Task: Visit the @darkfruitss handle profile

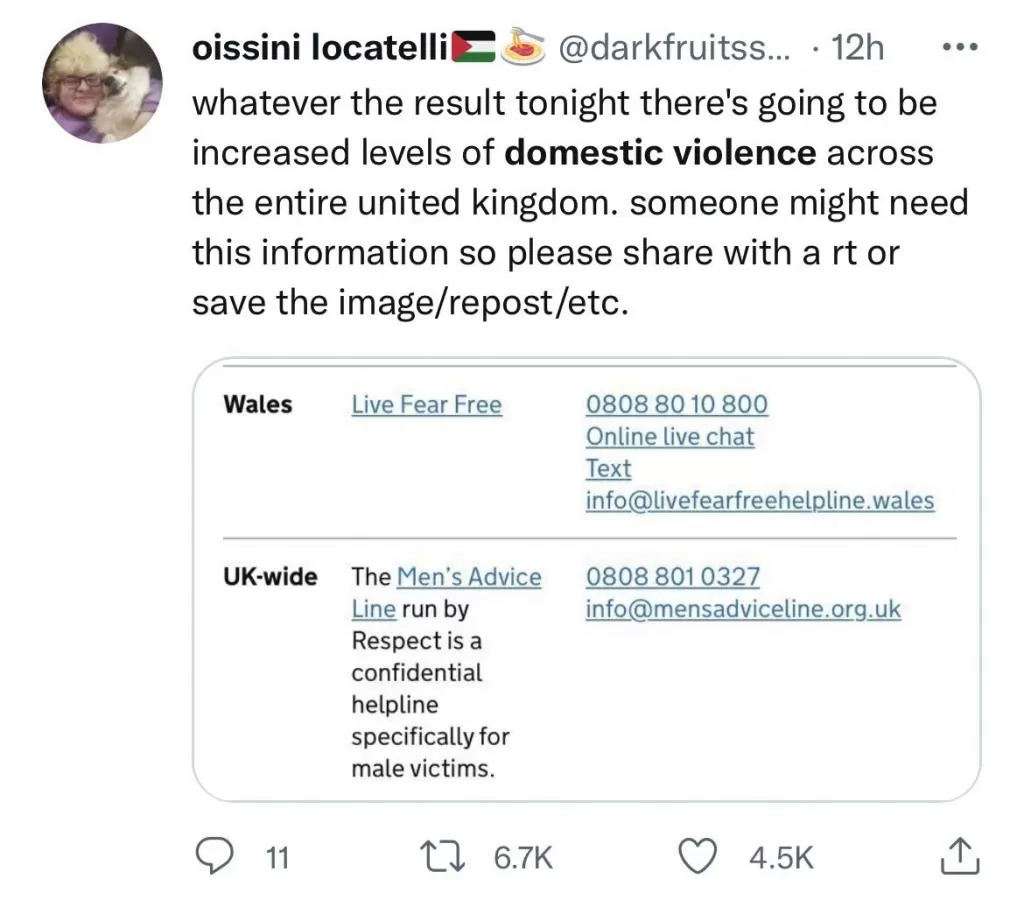Action: [x=673, y=48]
